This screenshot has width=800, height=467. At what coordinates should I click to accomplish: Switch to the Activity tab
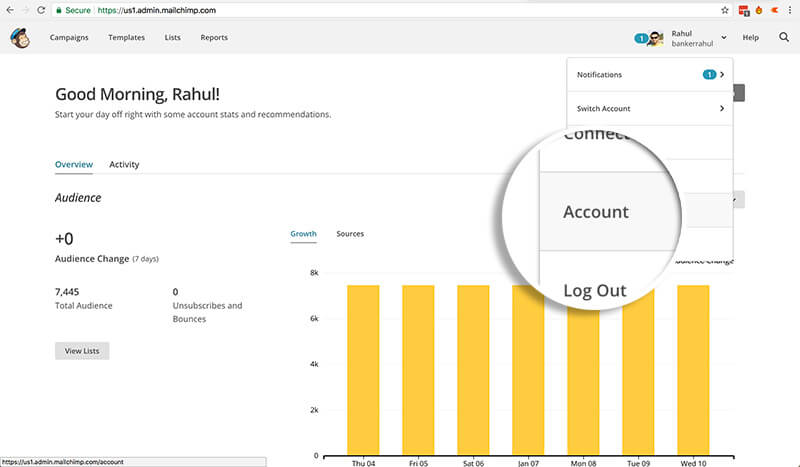click(x=124, y=164)
